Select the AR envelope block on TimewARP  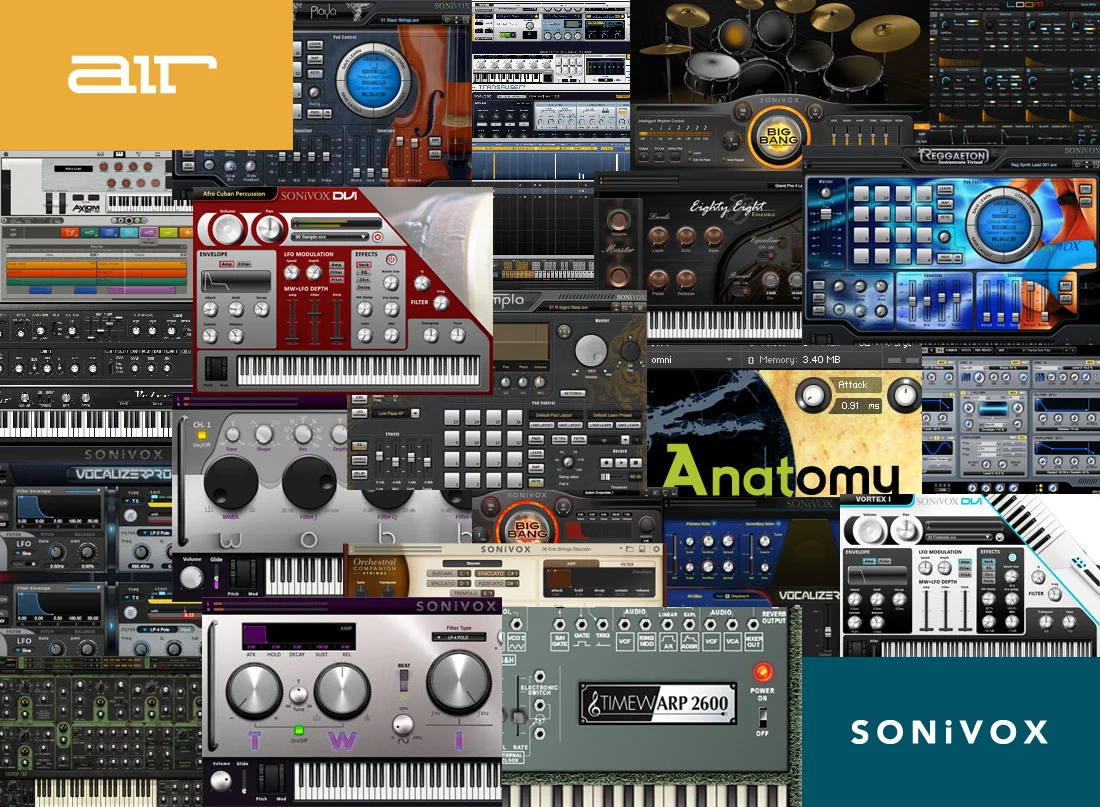(668, 641)
